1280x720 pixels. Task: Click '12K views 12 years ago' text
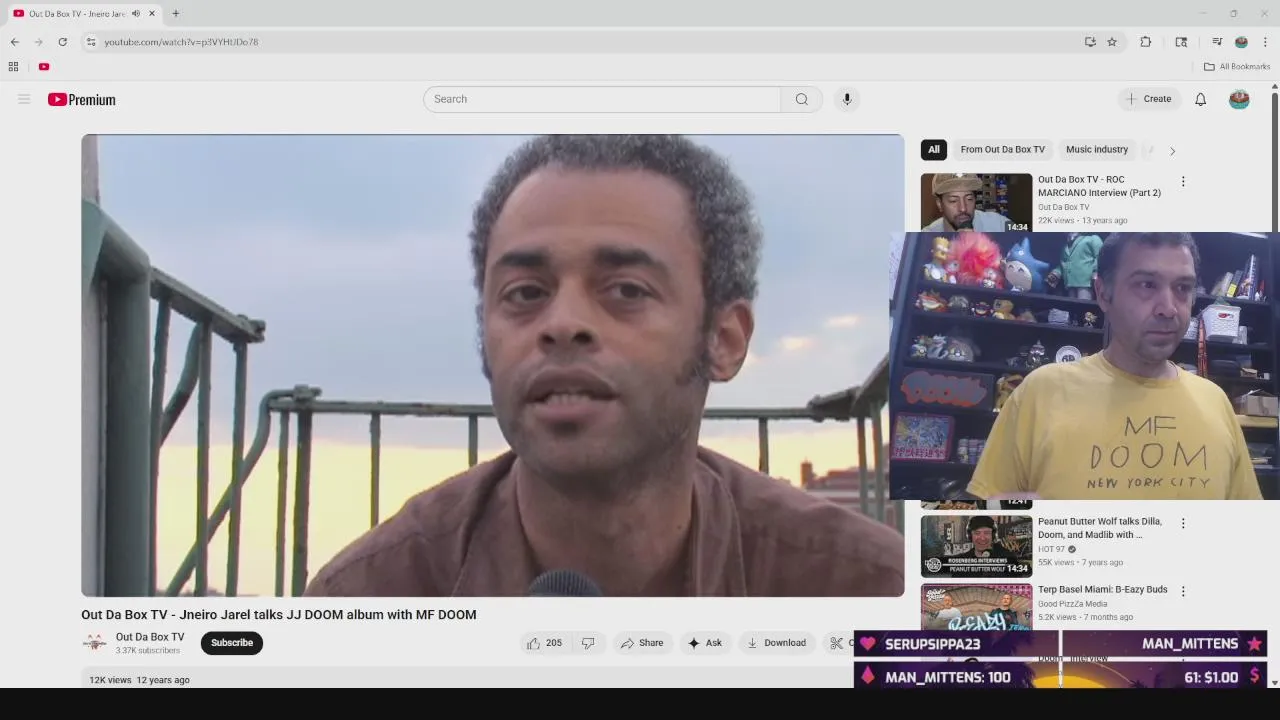[x=139, y=680]
